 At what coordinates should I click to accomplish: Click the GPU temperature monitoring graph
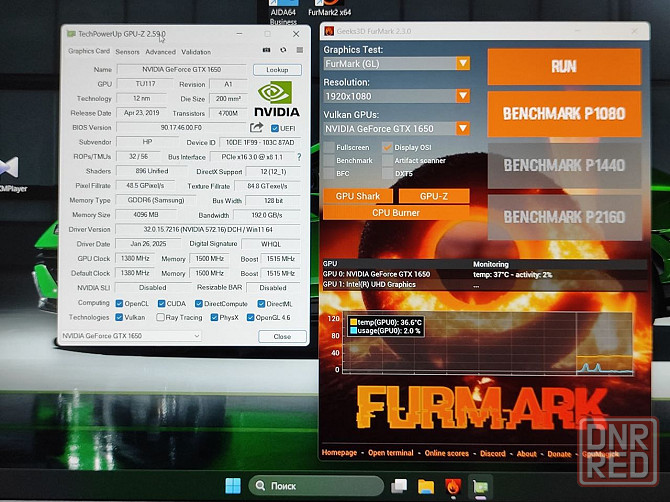click(487, 344)
